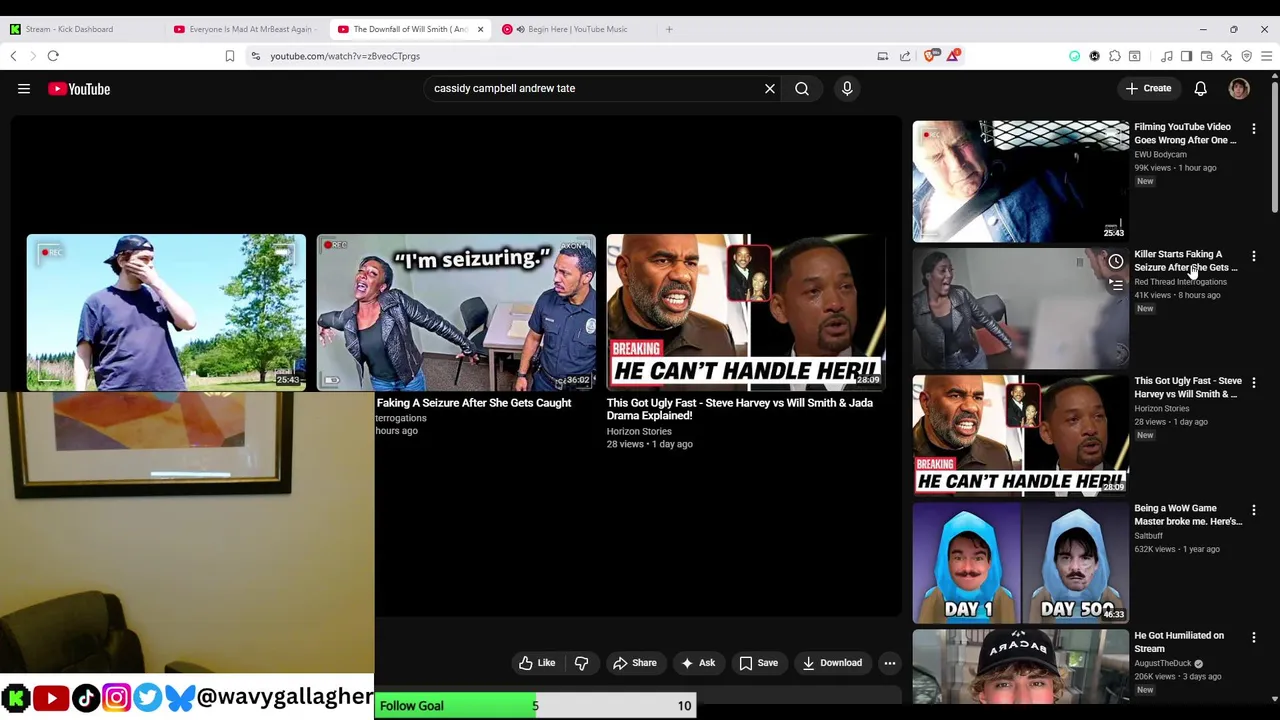Click the address bar URL
This screenshot has width=1280, height=720.
pos(345,56)
